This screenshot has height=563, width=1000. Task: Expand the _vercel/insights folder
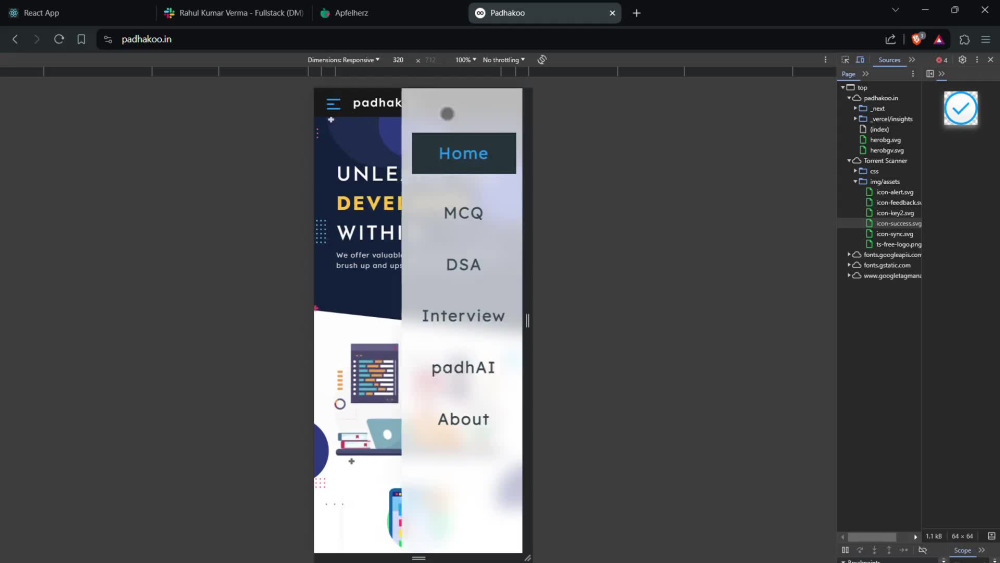pyautogui.click(x=855, y=119)
